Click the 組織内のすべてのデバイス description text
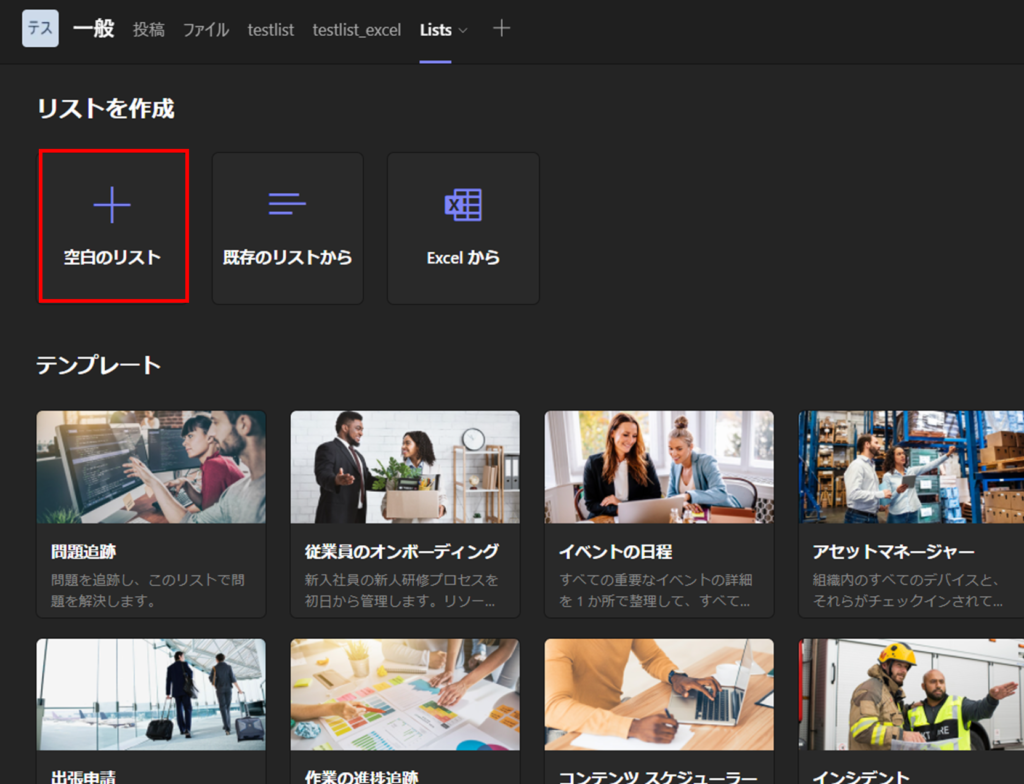Screen dimensions: 1024x784 coord(908,590)
